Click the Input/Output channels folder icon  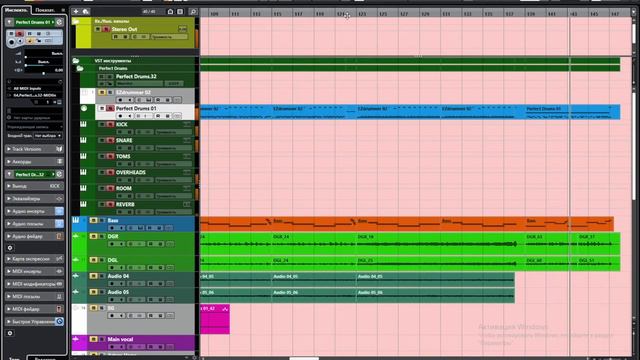76,21
